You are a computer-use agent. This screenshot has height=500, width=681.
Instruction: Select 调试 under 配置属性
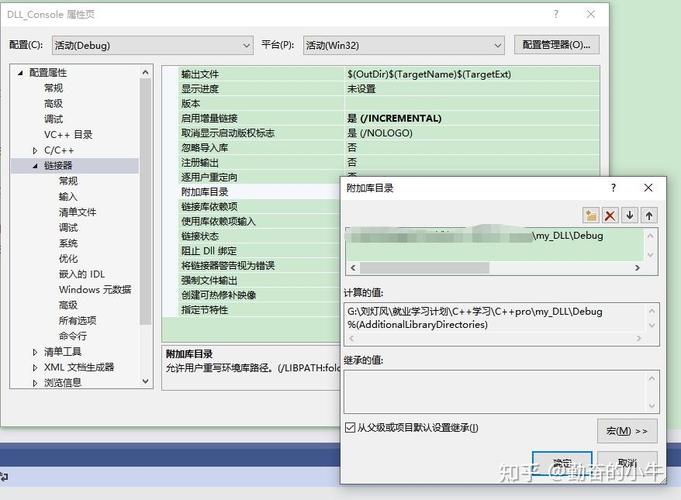pyautogui.click(x=53, y=119)
